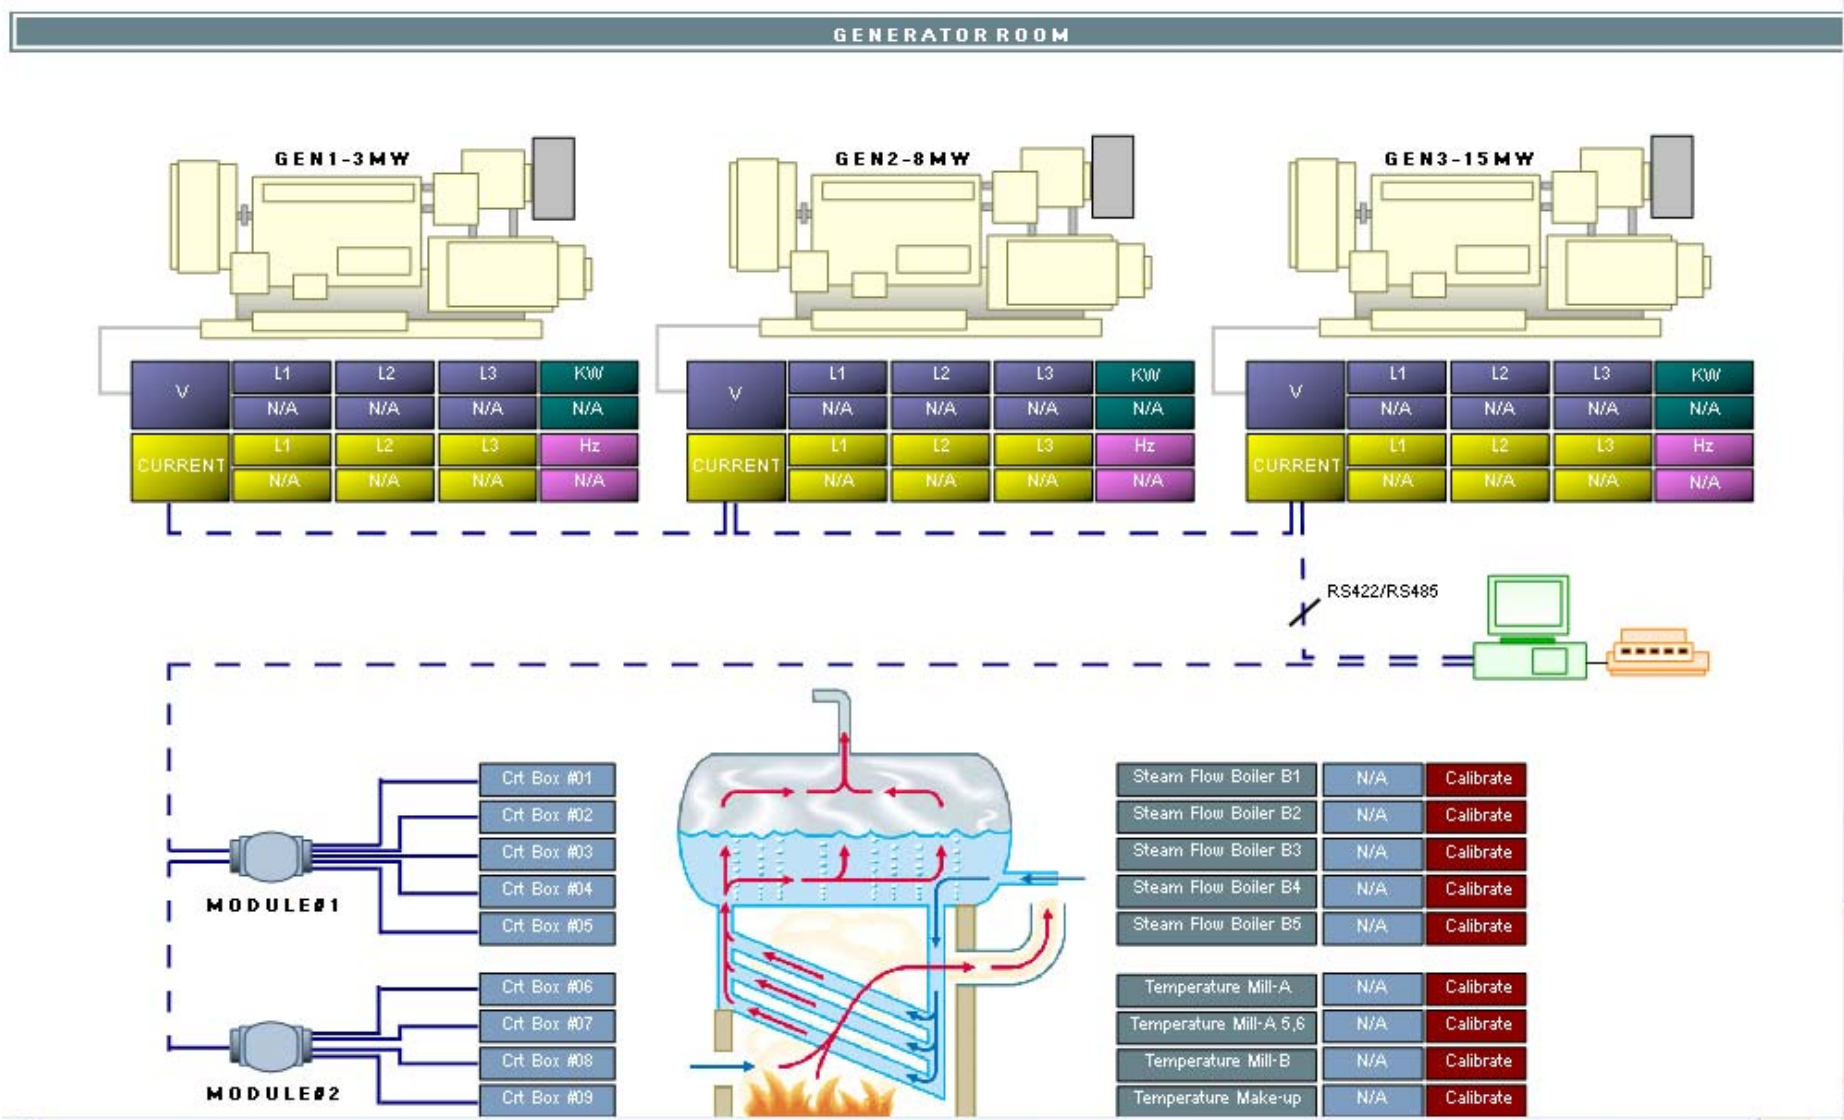The height and width of the screenshot is (1120, 1844).
Task: Open Crt Box #01
Action: click(x=547, y=779)
